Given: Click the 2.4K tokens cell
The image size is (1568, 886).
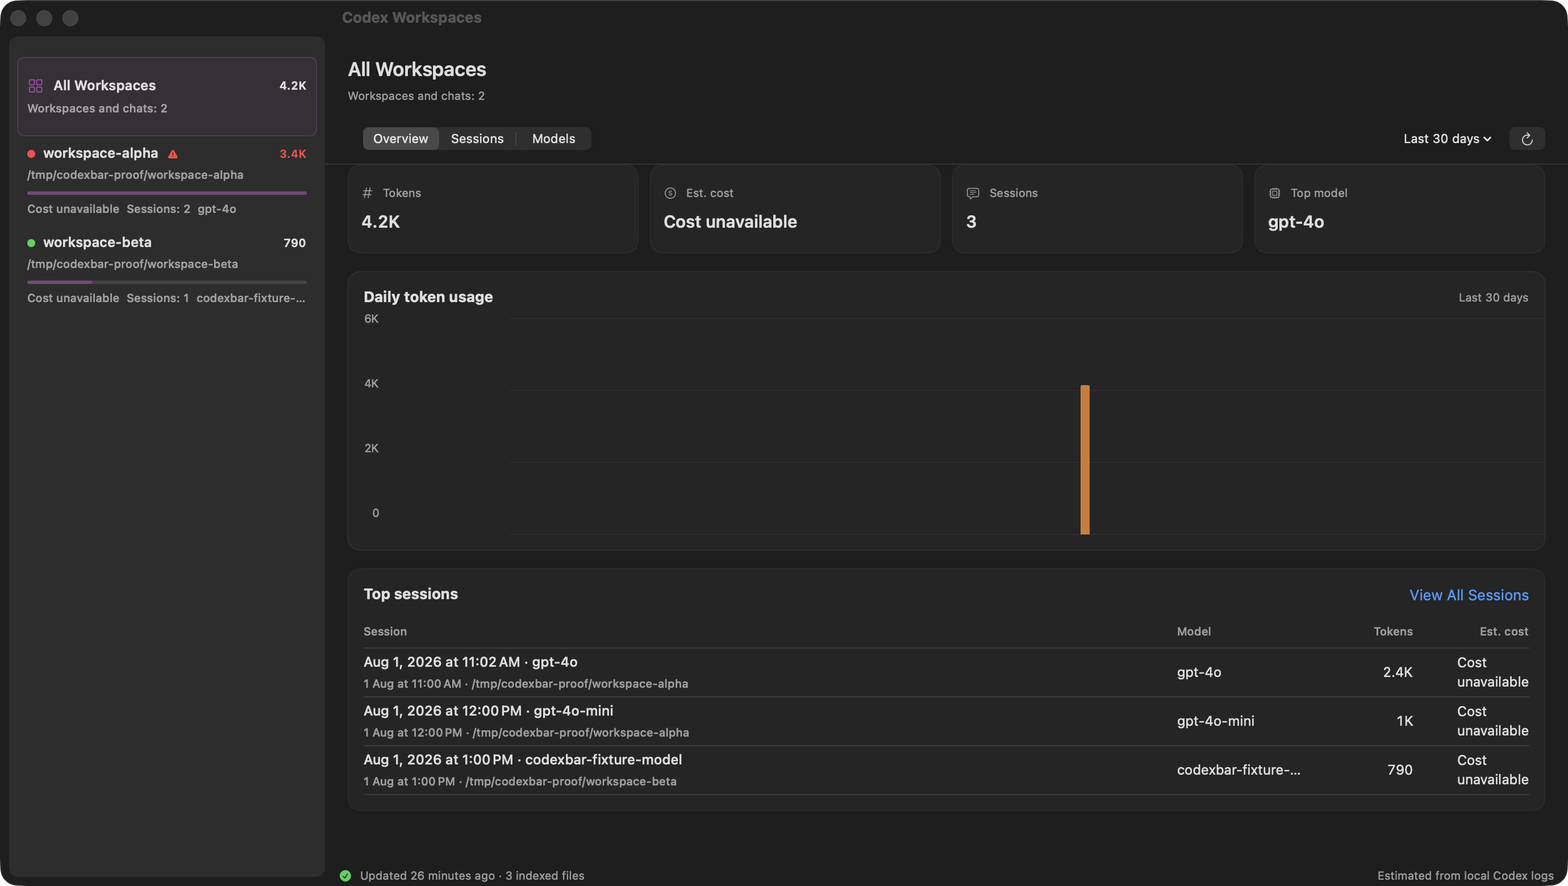Looking at the screenshot, I should tap(1397, 673).
